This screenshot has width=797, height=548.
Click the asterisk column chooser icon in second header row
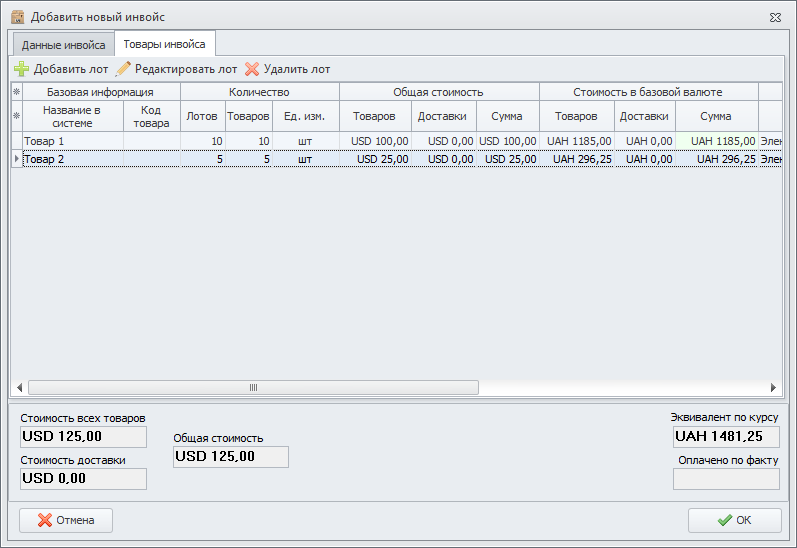click(x=16, y=116)
